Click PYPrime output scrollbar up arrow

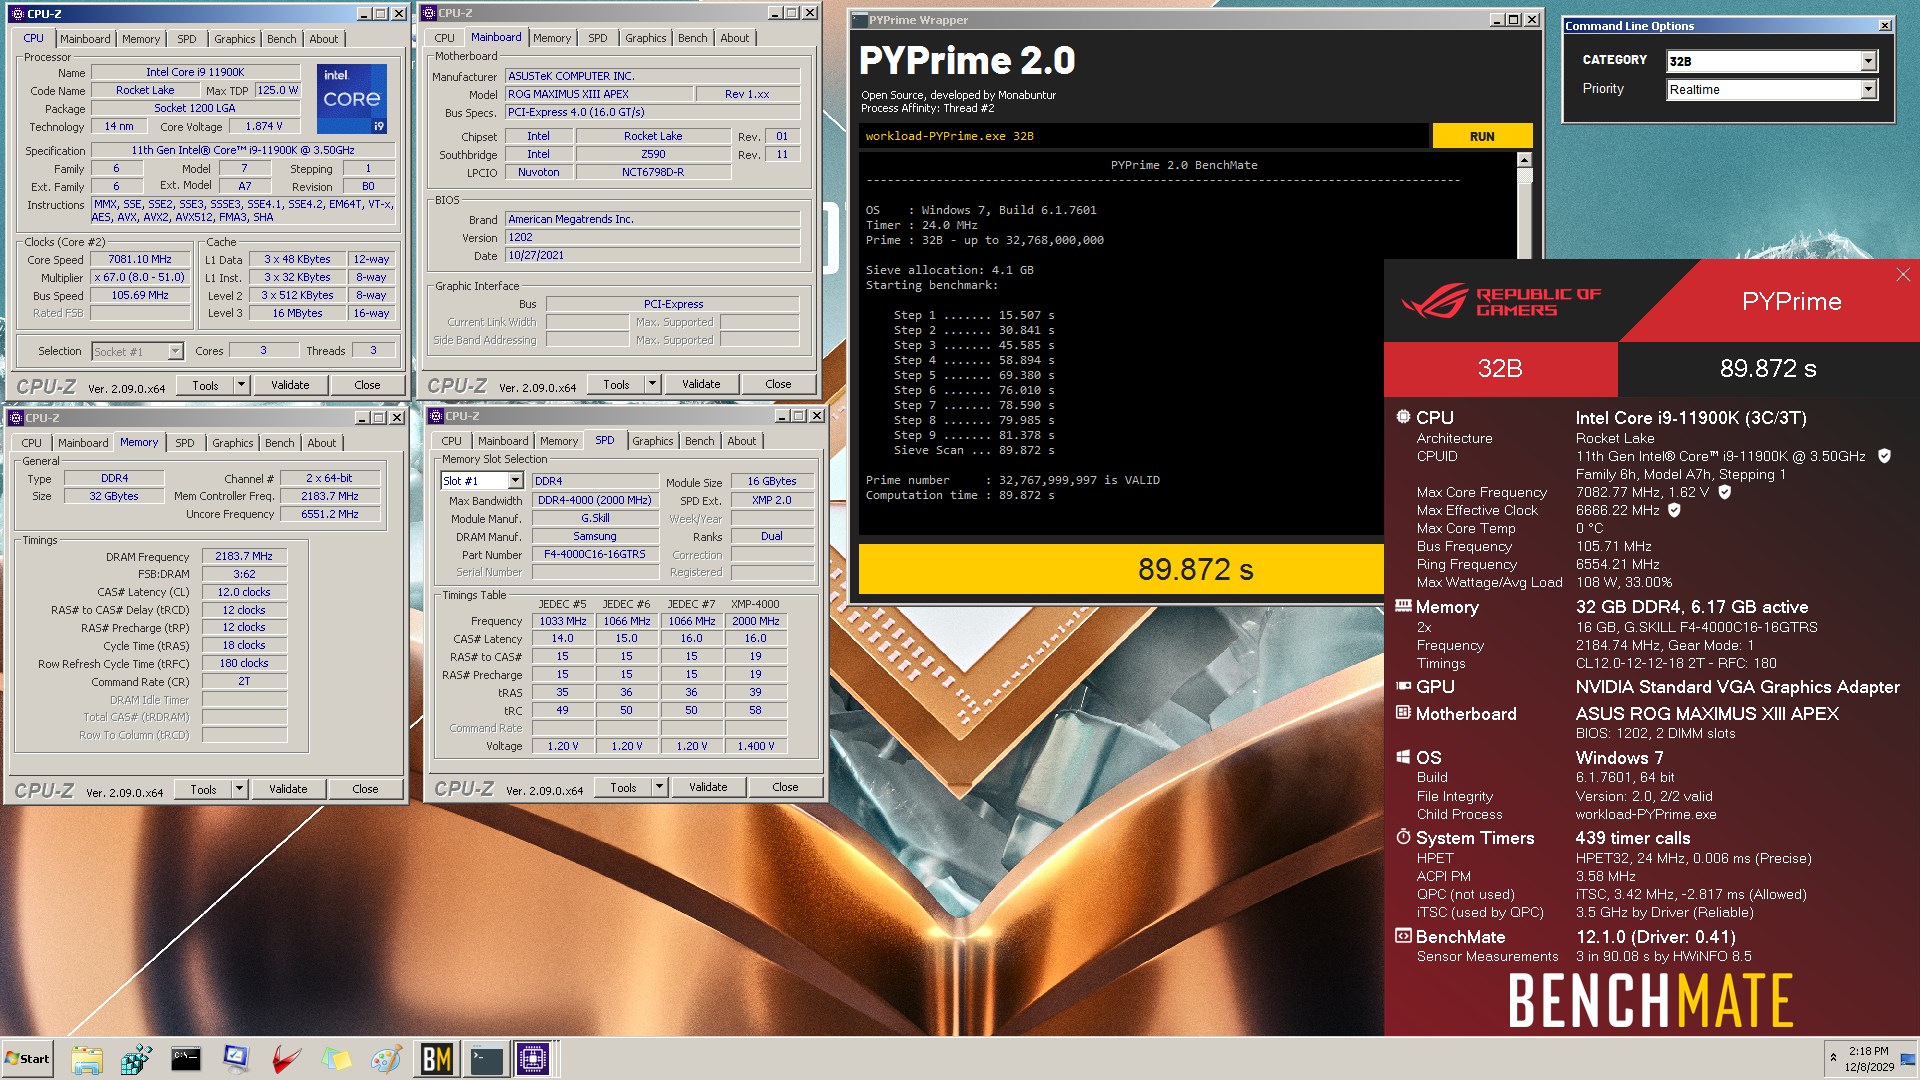pos(1524,160)
